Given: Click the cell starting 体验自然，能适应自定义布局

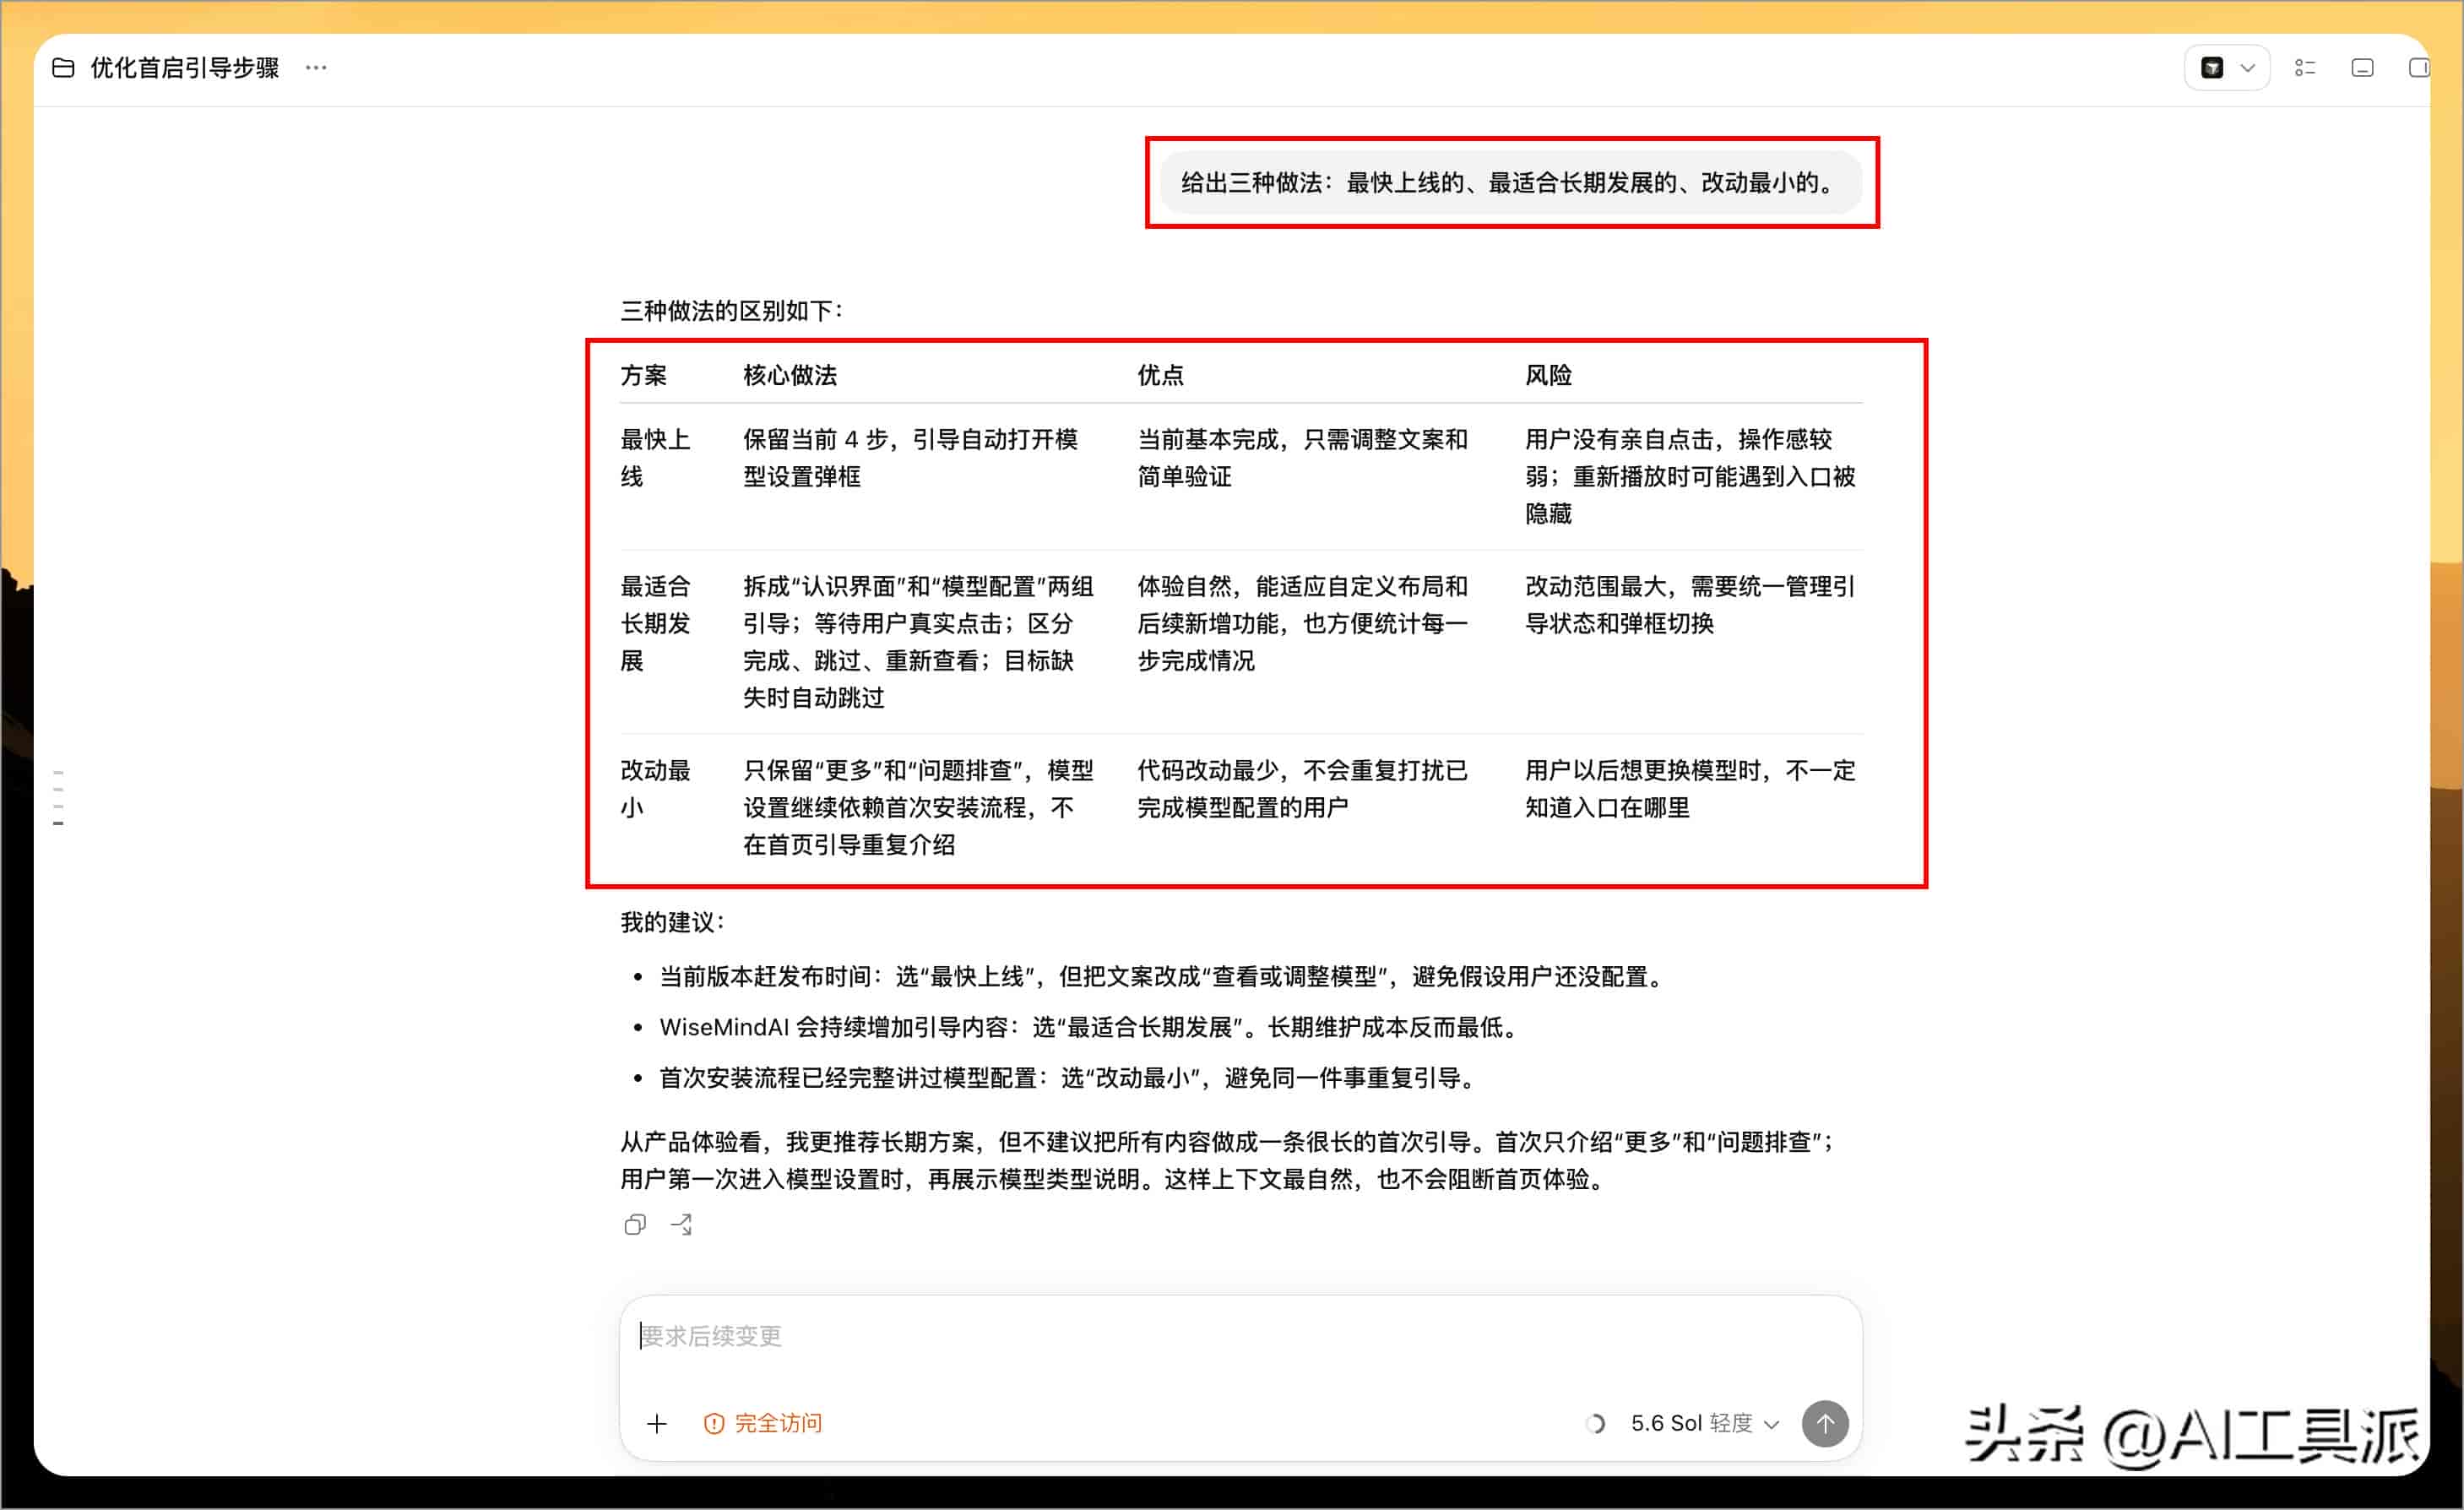Looking at the screenshot, I should [x=1303, y=623].
